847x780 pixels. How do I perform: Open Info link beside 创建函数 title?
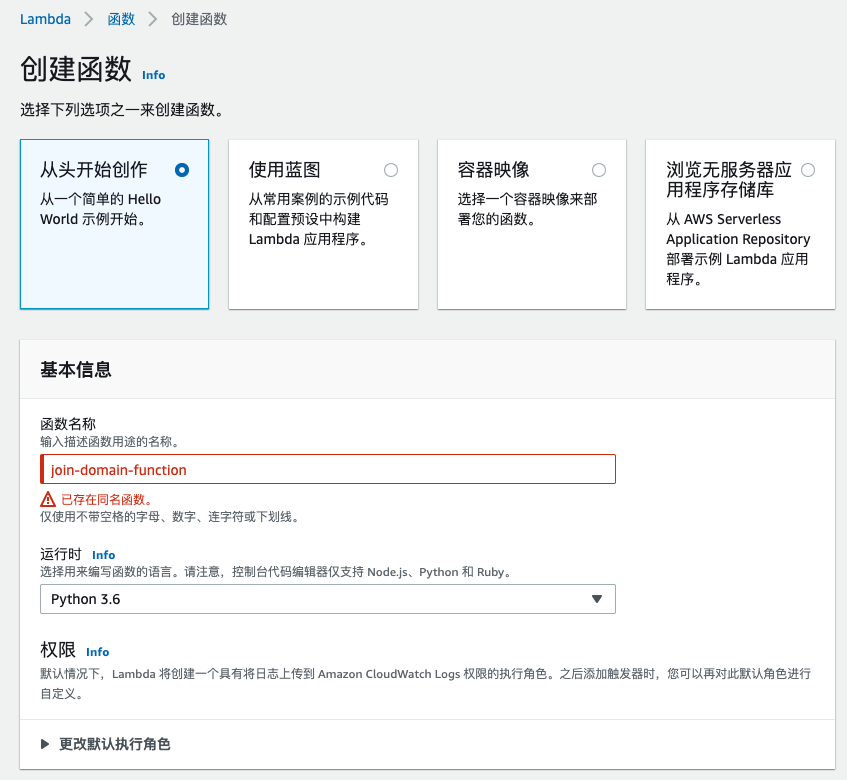(x=153, y=75)
